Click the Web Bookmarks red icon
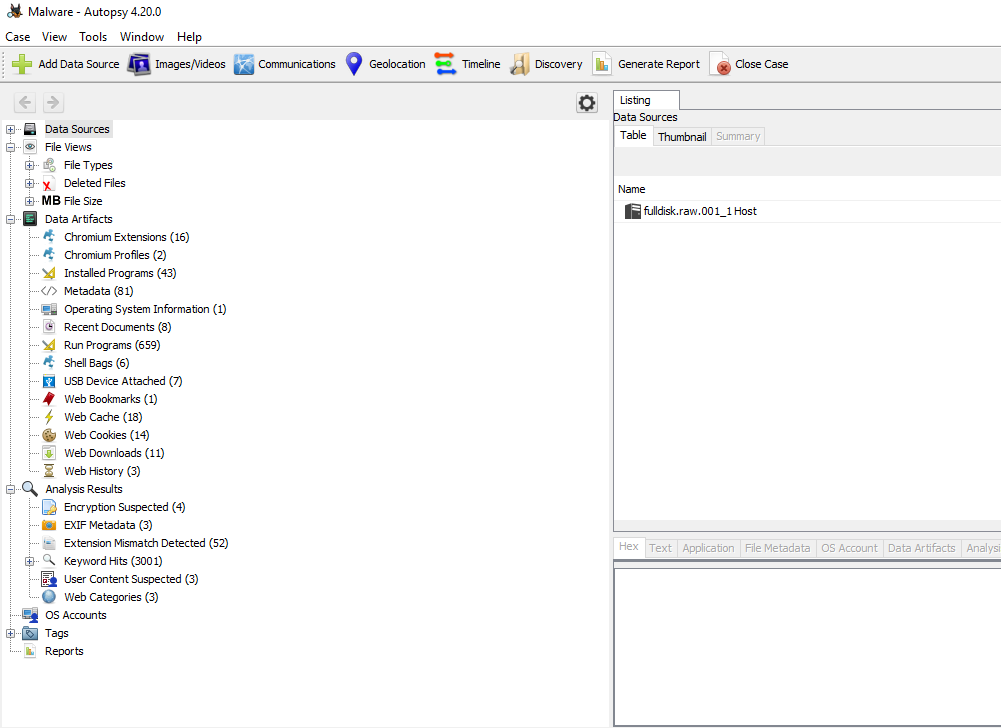This screenshot has height=728, width=1001. 49,399
